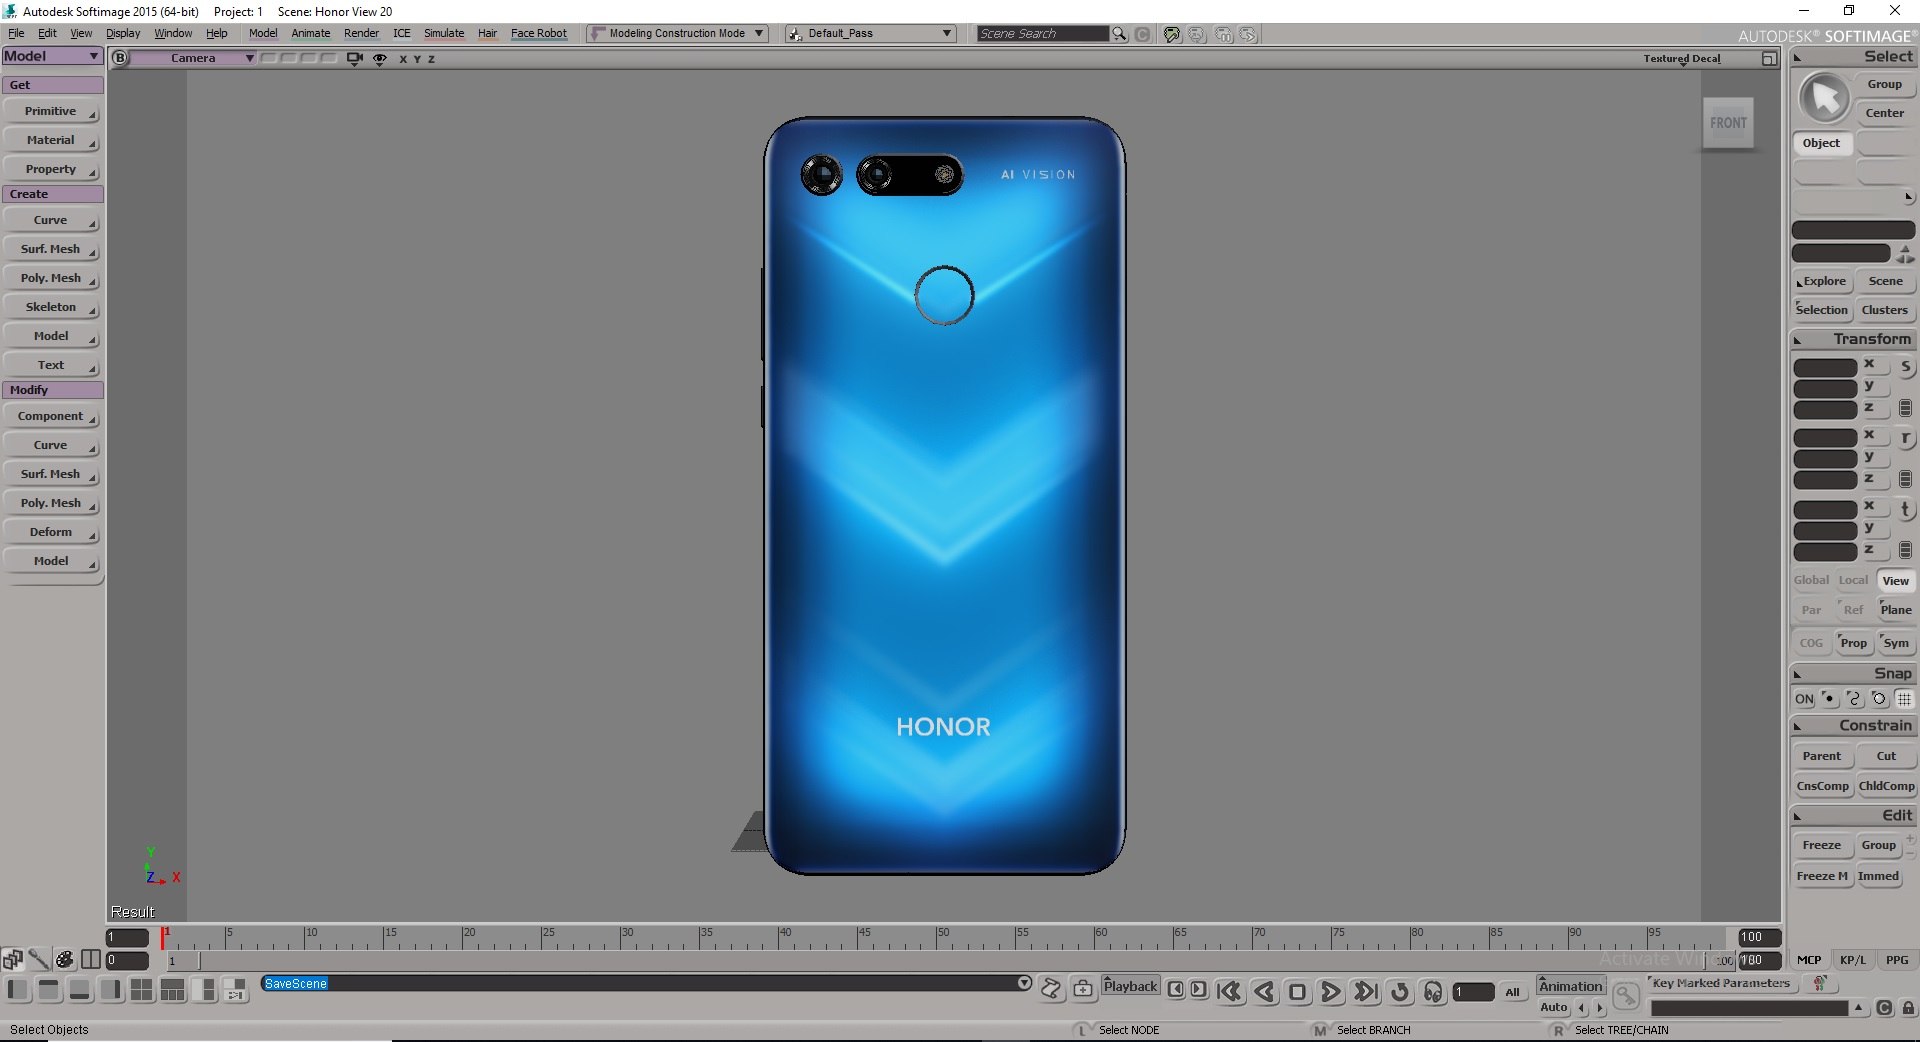Open Modeling Construction Mode dropdown
1920x1042 pixels.
[x=677, y=33]
